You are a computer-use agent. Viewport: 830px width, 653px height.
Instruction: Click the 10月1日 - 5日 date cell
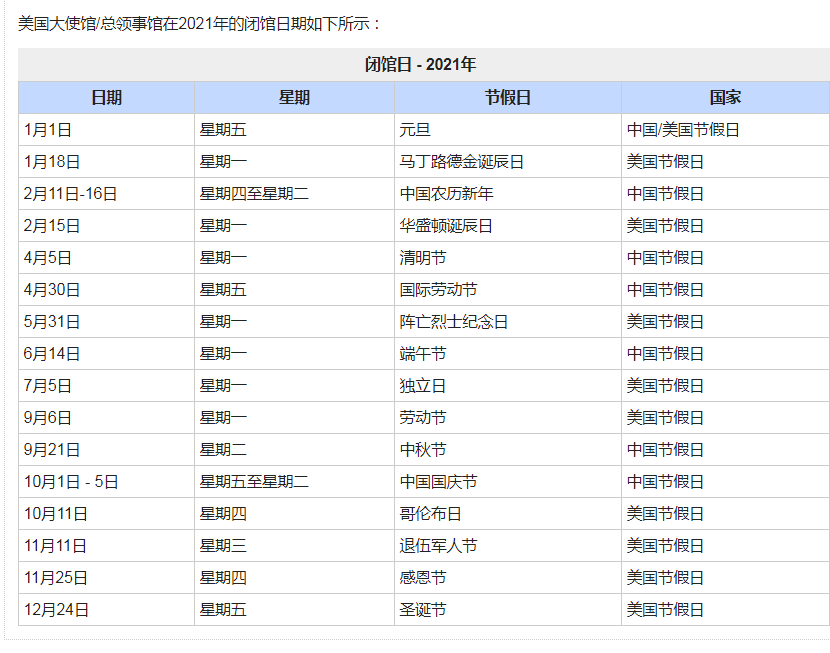(71, 482)
